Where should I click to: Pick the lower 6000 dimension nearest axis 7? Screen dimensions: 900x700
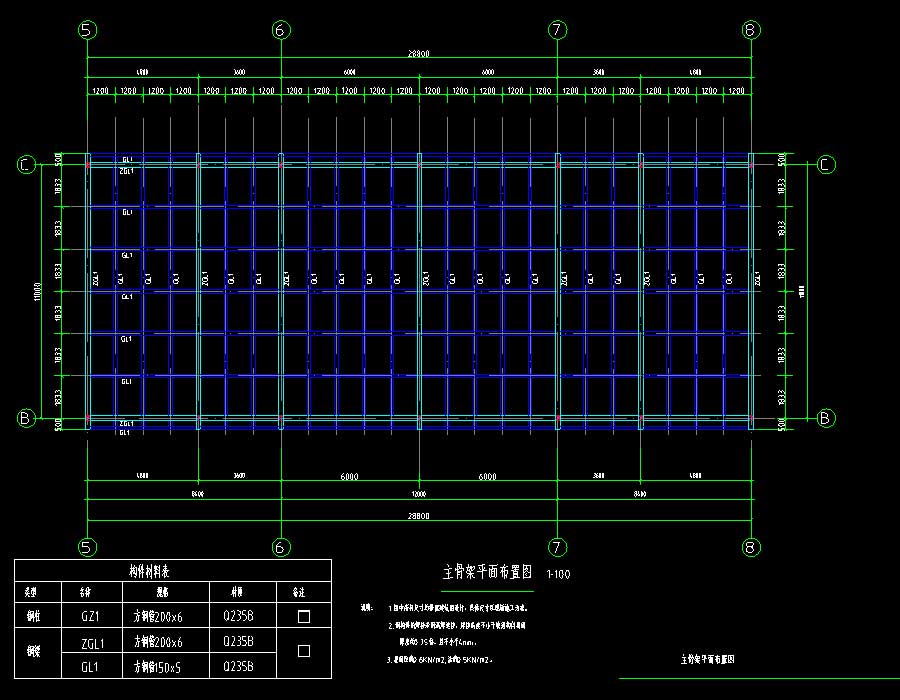[x=487, y=476]
